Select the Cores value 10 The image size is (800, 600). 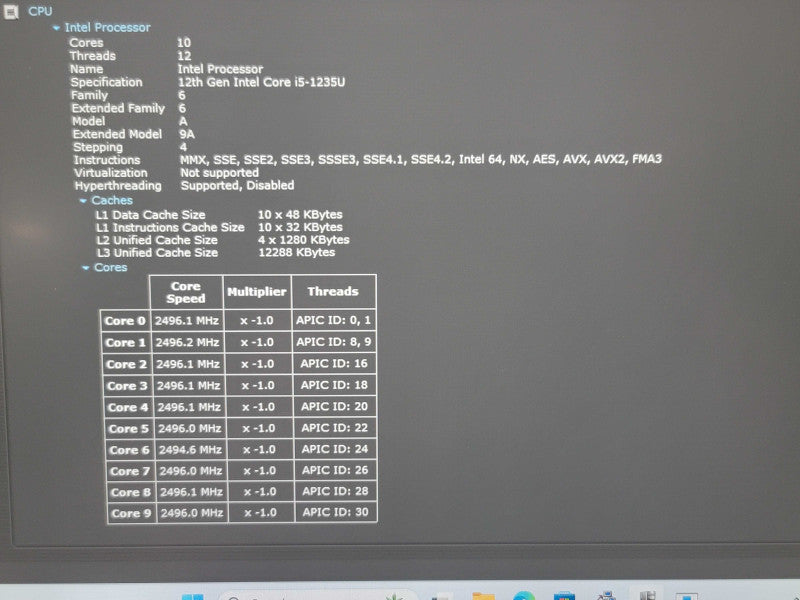point(184,43)
